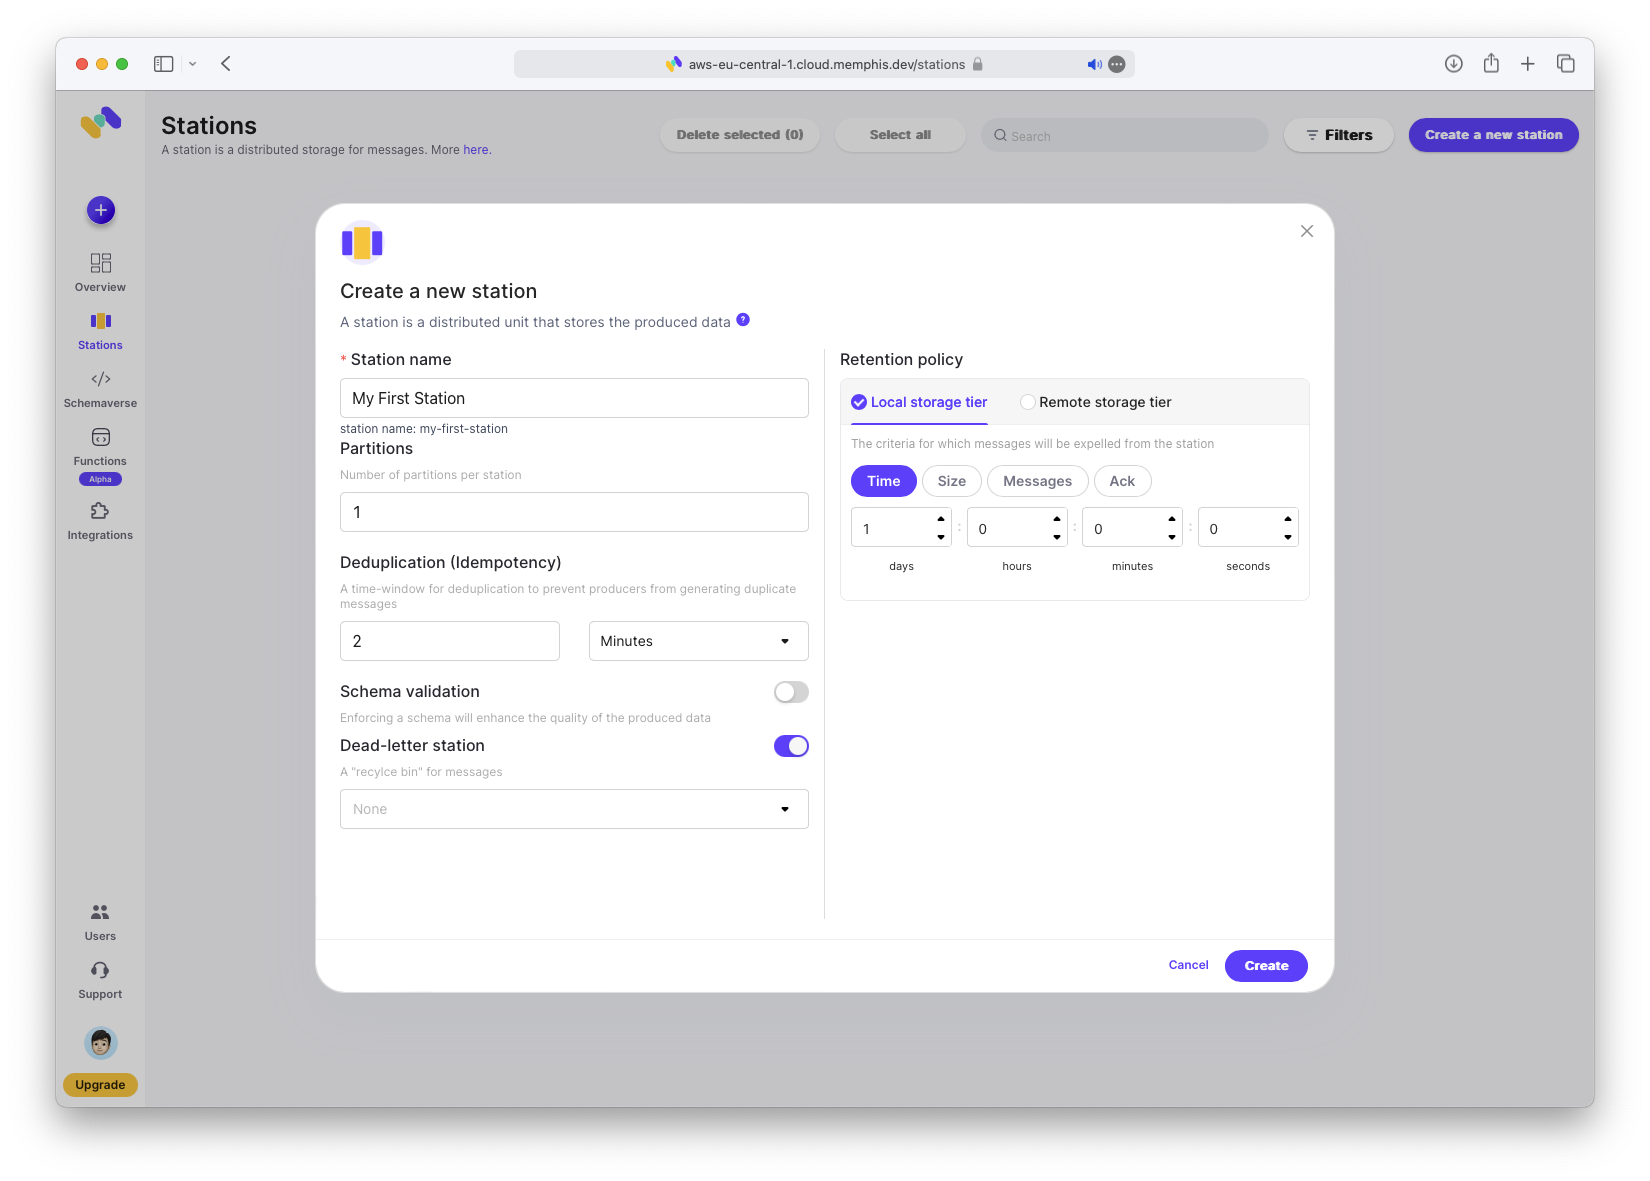Click the blue plus button in sidebar
The height and width of the screenshot is (1181, 1650).
(x=101, y=210)
